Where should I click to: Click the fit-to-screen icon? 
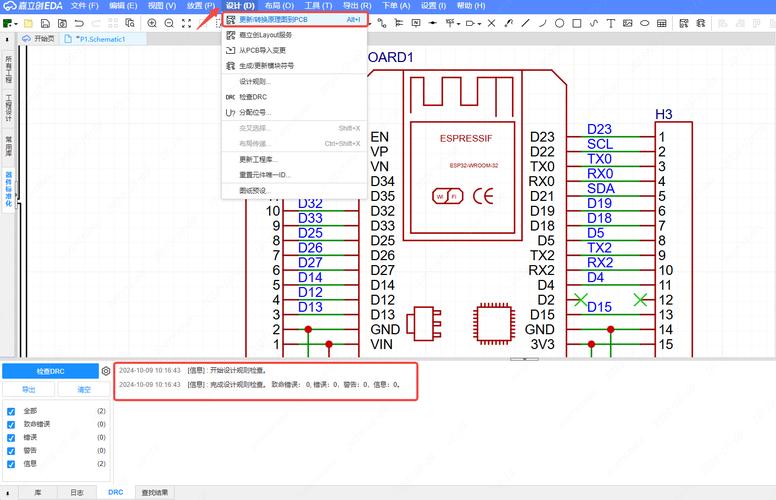186,23
